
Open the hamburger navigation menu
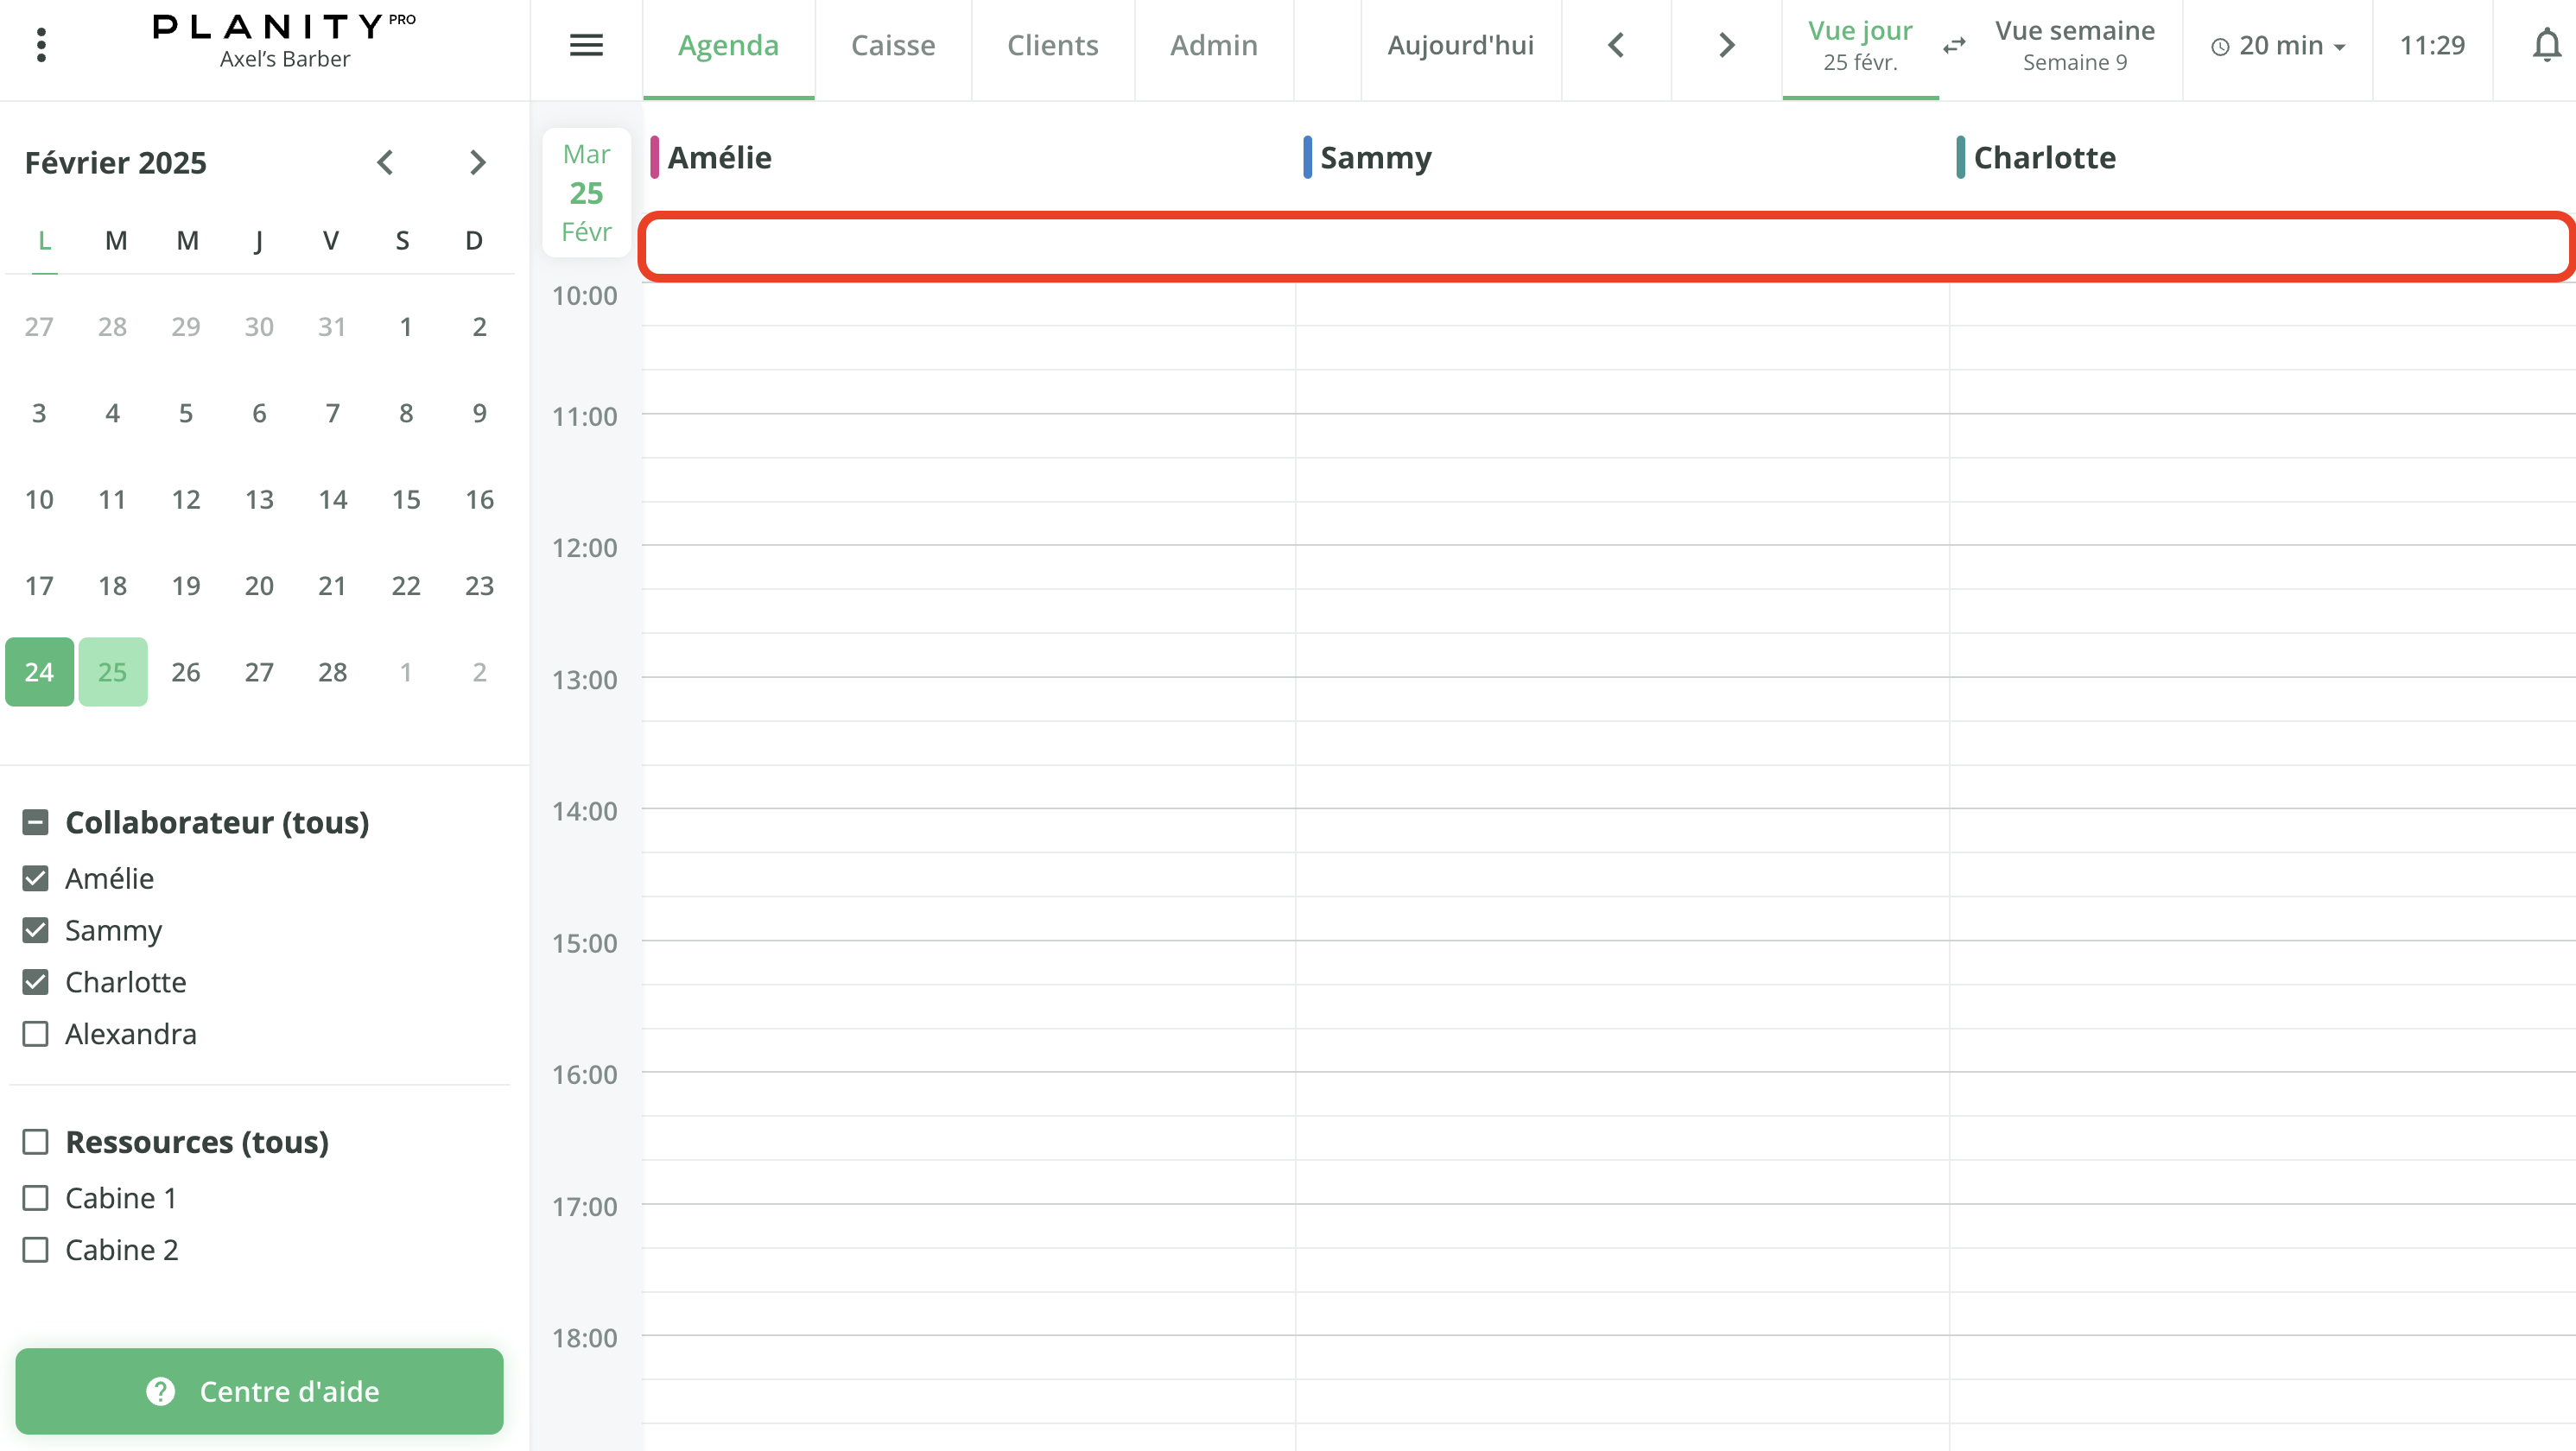(587, 45)
